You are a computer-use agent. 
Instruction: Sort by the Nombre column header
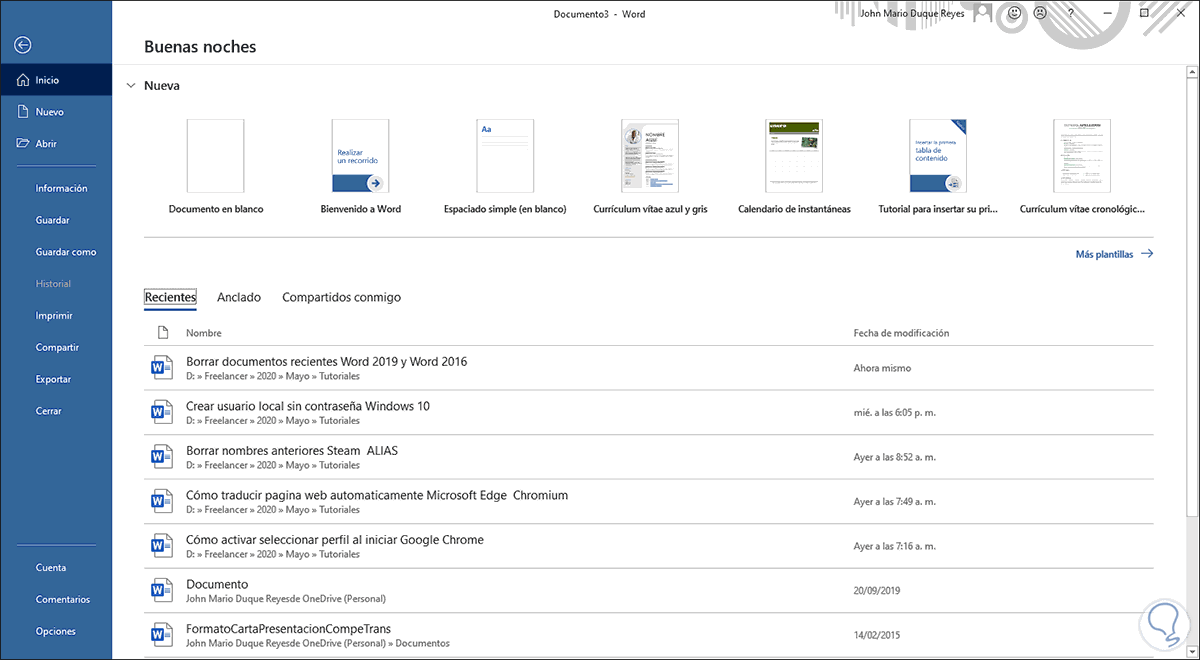pyautogui.click(x=204, y=333)
